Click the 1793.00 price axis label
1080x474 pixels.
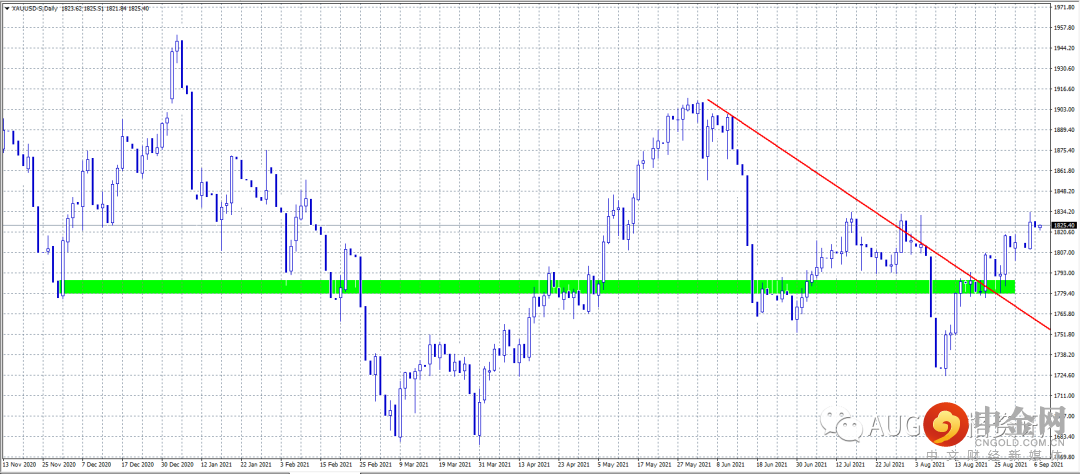[1065, 274]
